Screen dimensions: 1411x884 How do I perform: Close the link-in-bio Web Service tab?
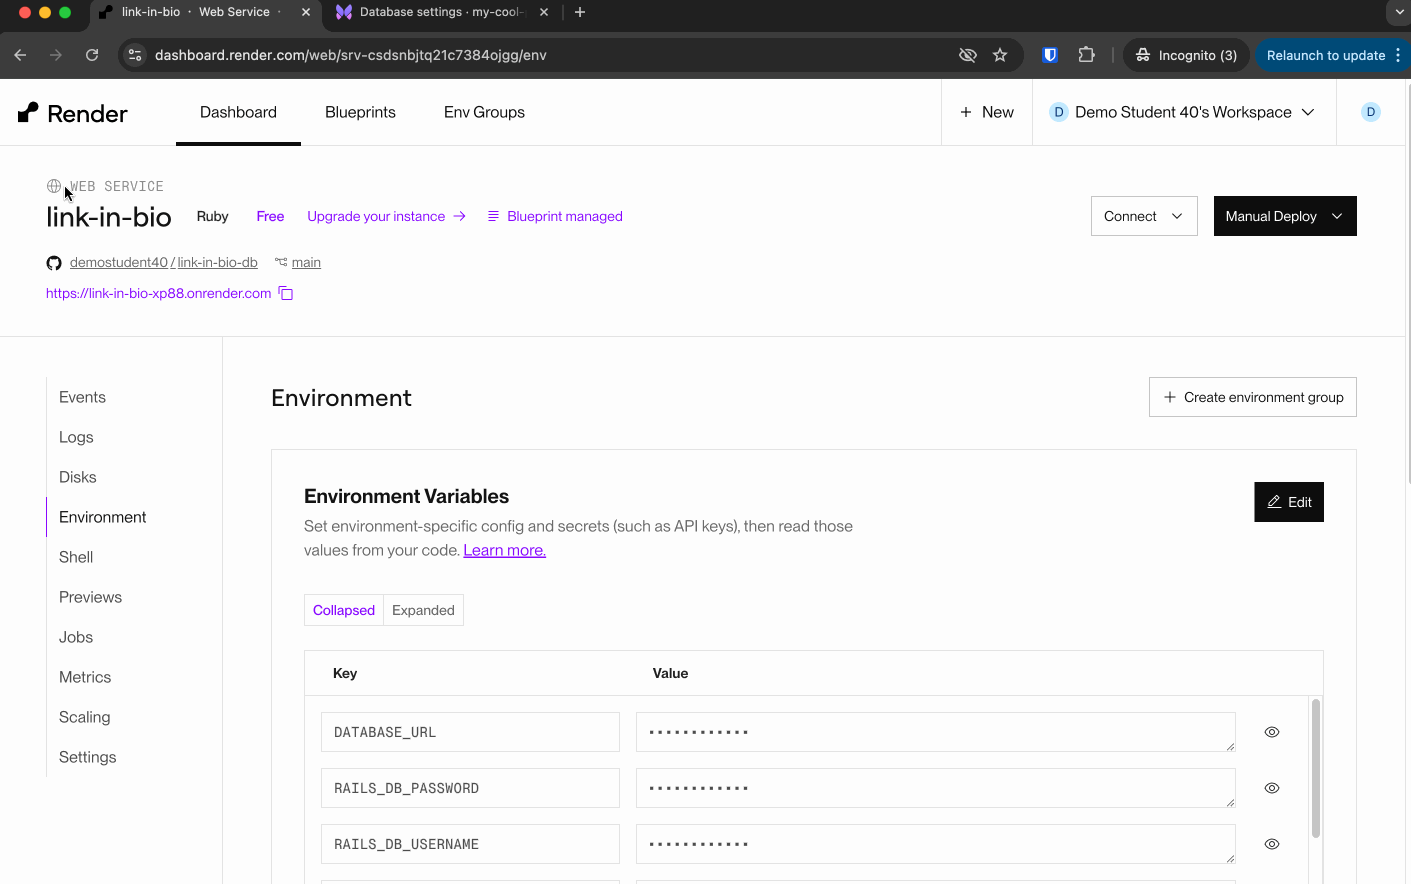[x=306, y=12]
